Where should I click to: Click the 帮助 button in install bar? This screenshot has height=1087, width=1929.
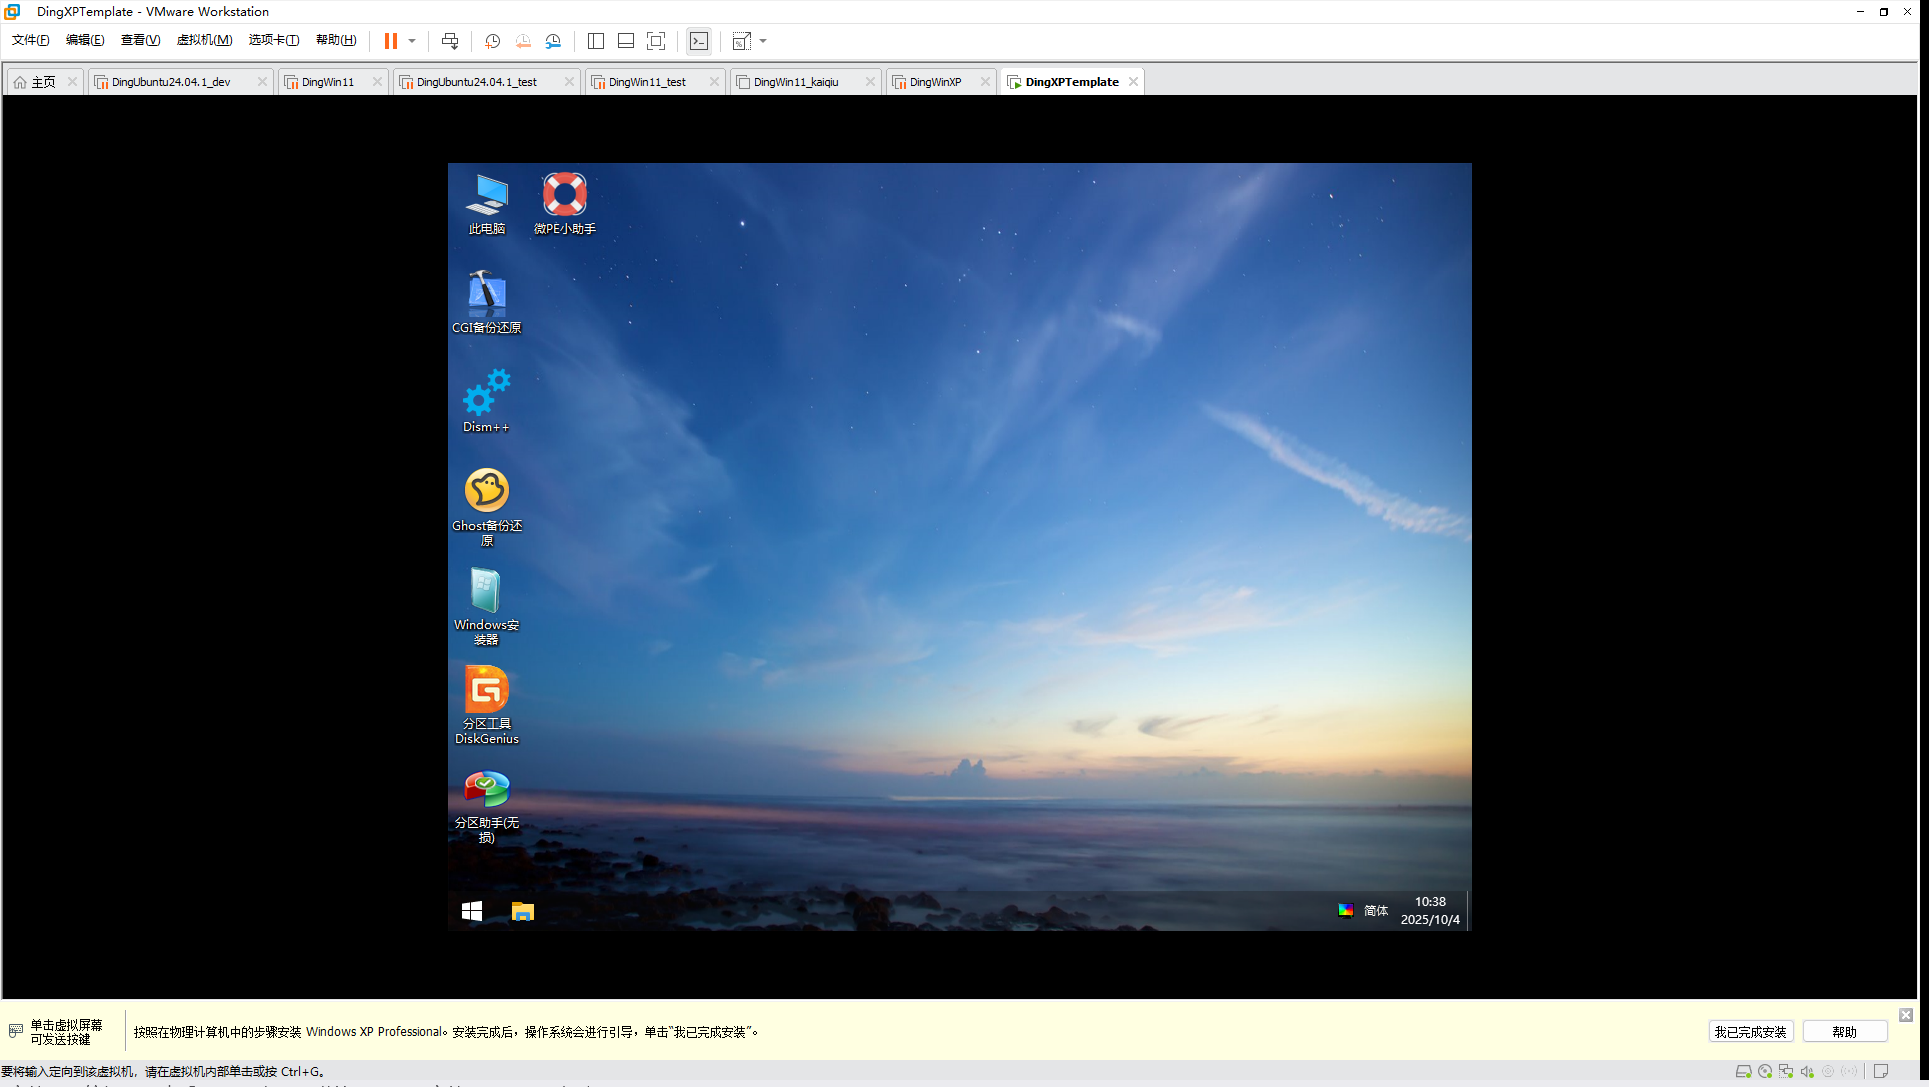point(1844,1032)
